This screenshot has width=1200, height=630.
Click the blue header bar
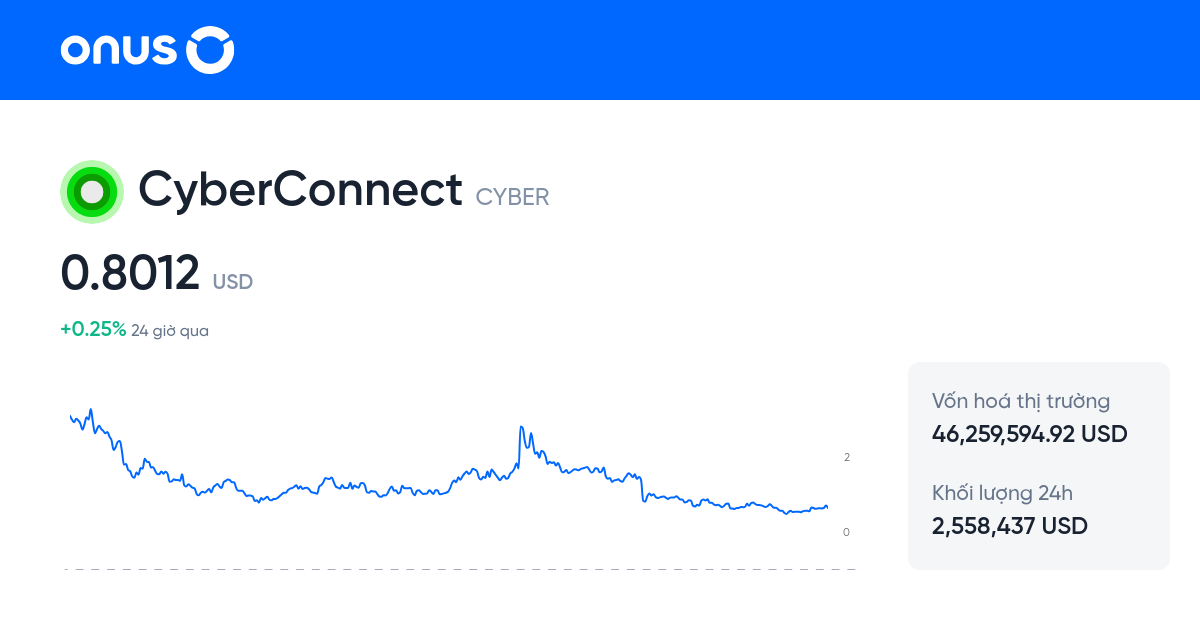(600, 50)
